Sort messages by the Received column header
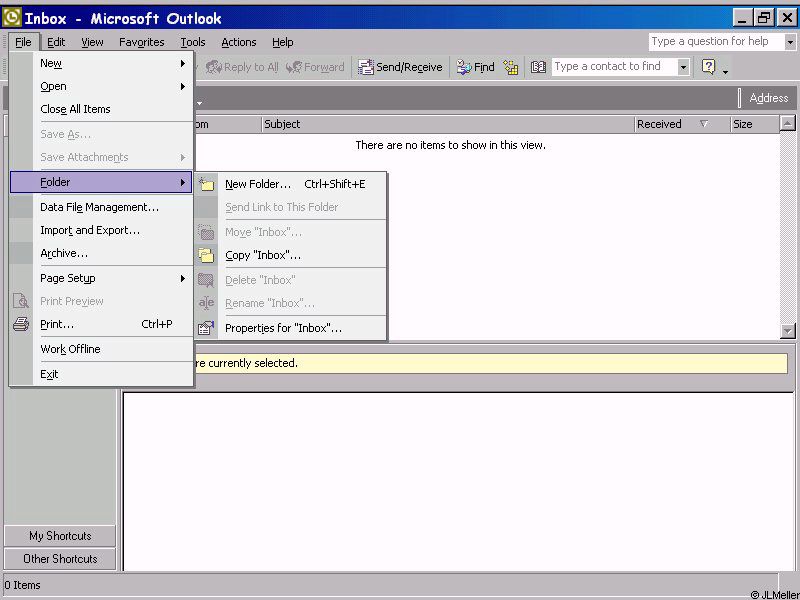 click(x=660, y=124)
